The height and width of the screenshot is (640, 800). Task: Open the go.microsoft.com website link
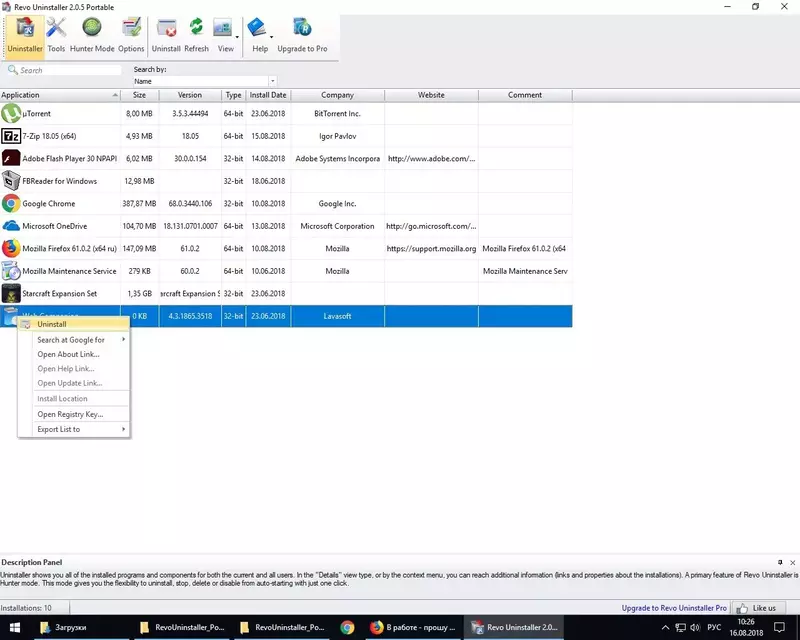431,226
